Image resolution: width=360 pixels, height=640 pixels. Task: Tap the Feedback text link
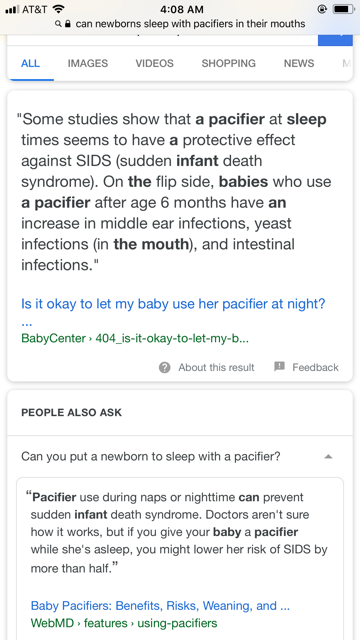[x=316, y=367]
